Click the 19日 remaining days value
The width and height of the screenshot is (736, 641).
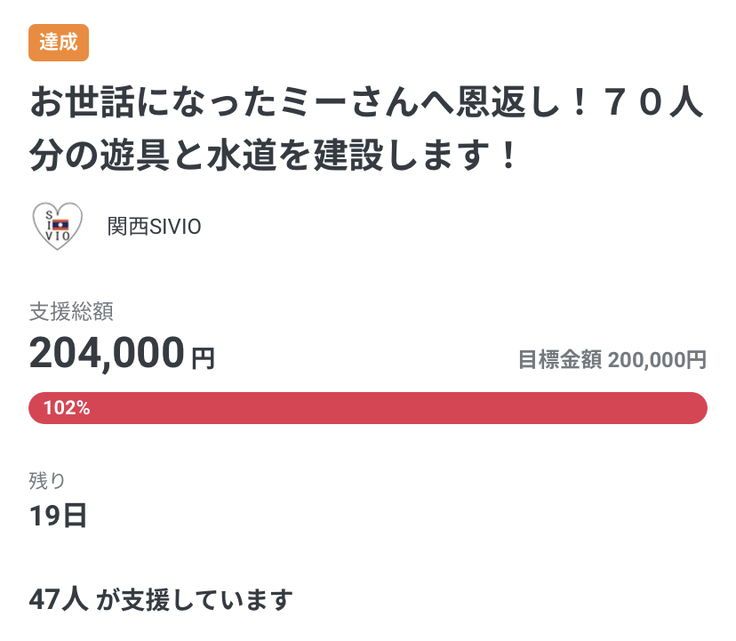pos(58,516)
